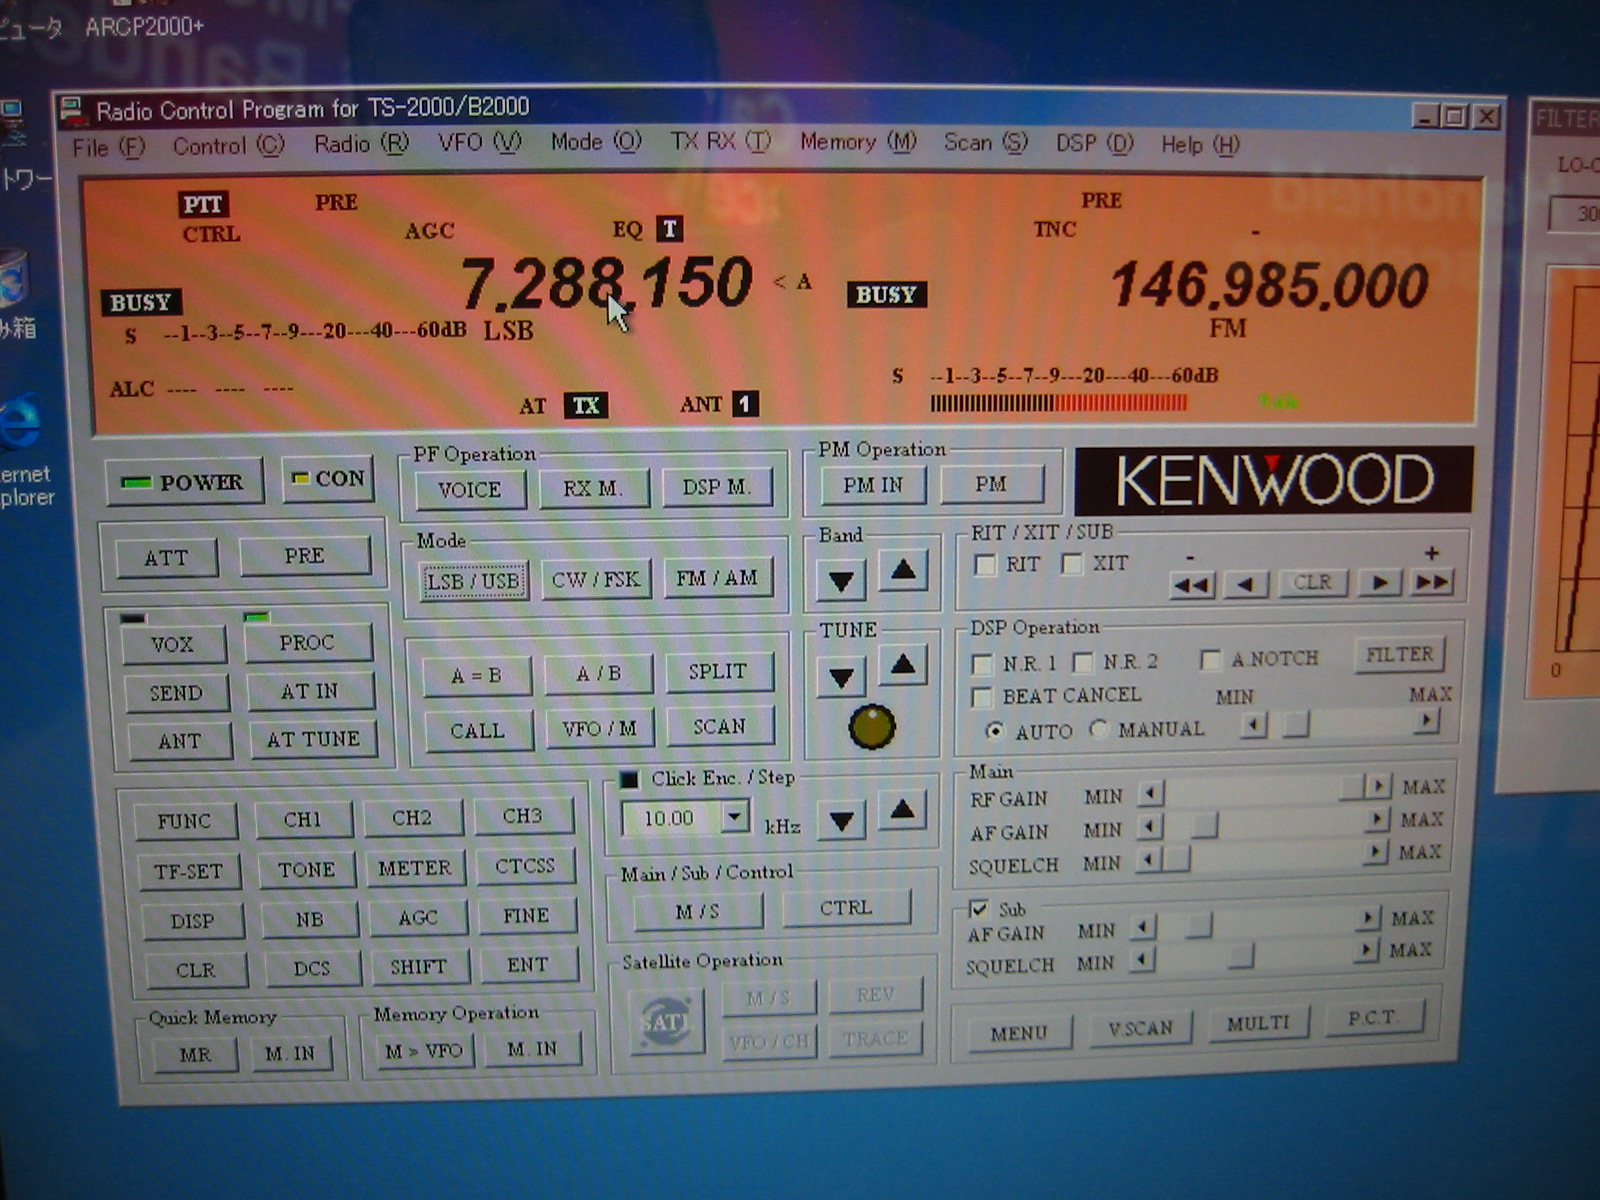Screen dimensions: 1600x1200
Task: Click the Click Enc. step down arrow
Action: pyautogui.click(x=842, y=820)
